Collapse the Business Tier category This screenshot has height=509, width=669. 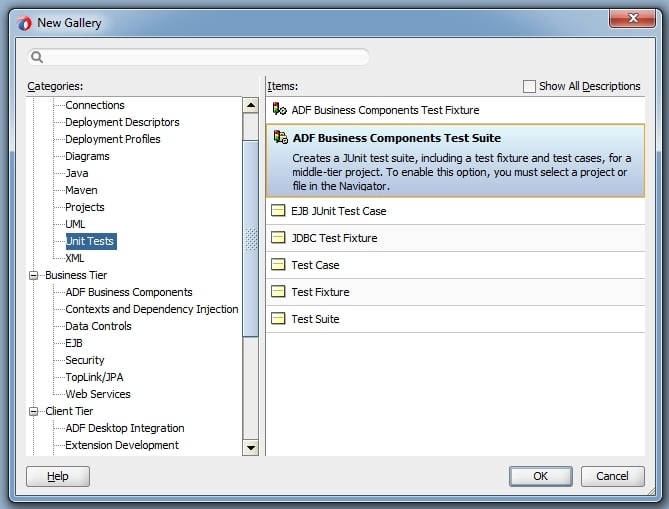(33, 275)
